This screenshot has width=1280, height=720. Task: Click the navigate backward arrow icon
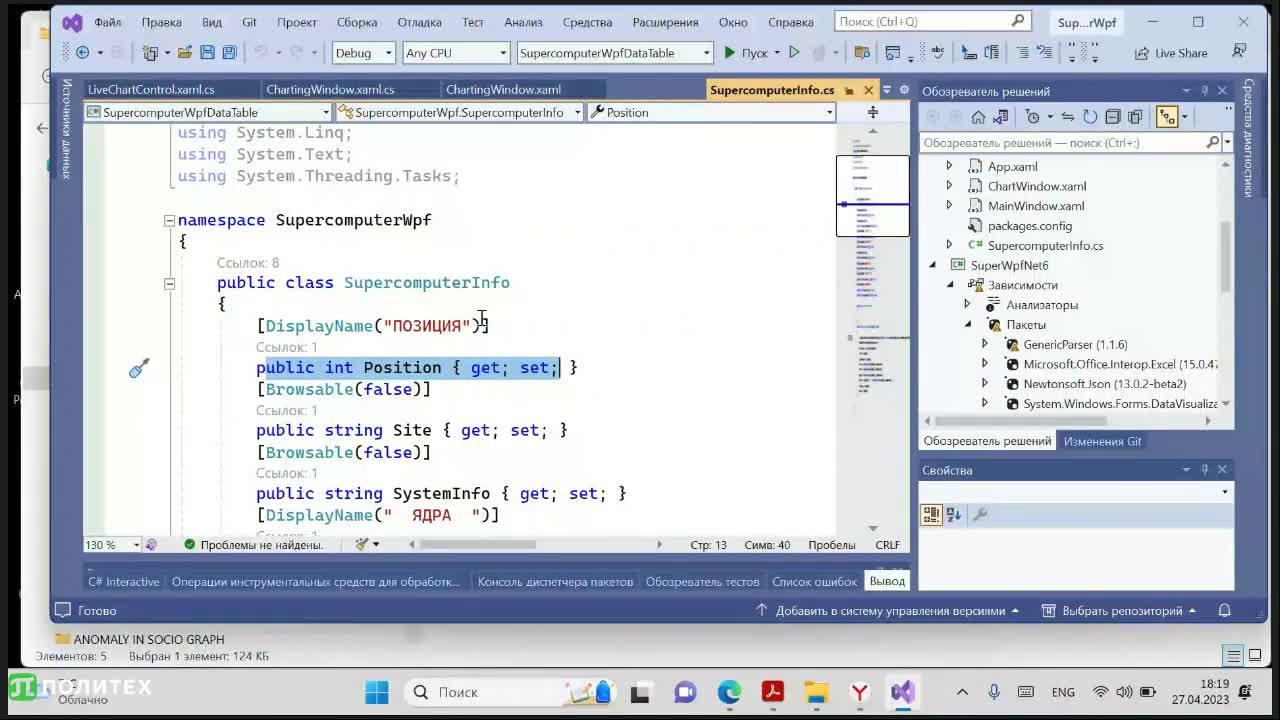tap(82, 53)
